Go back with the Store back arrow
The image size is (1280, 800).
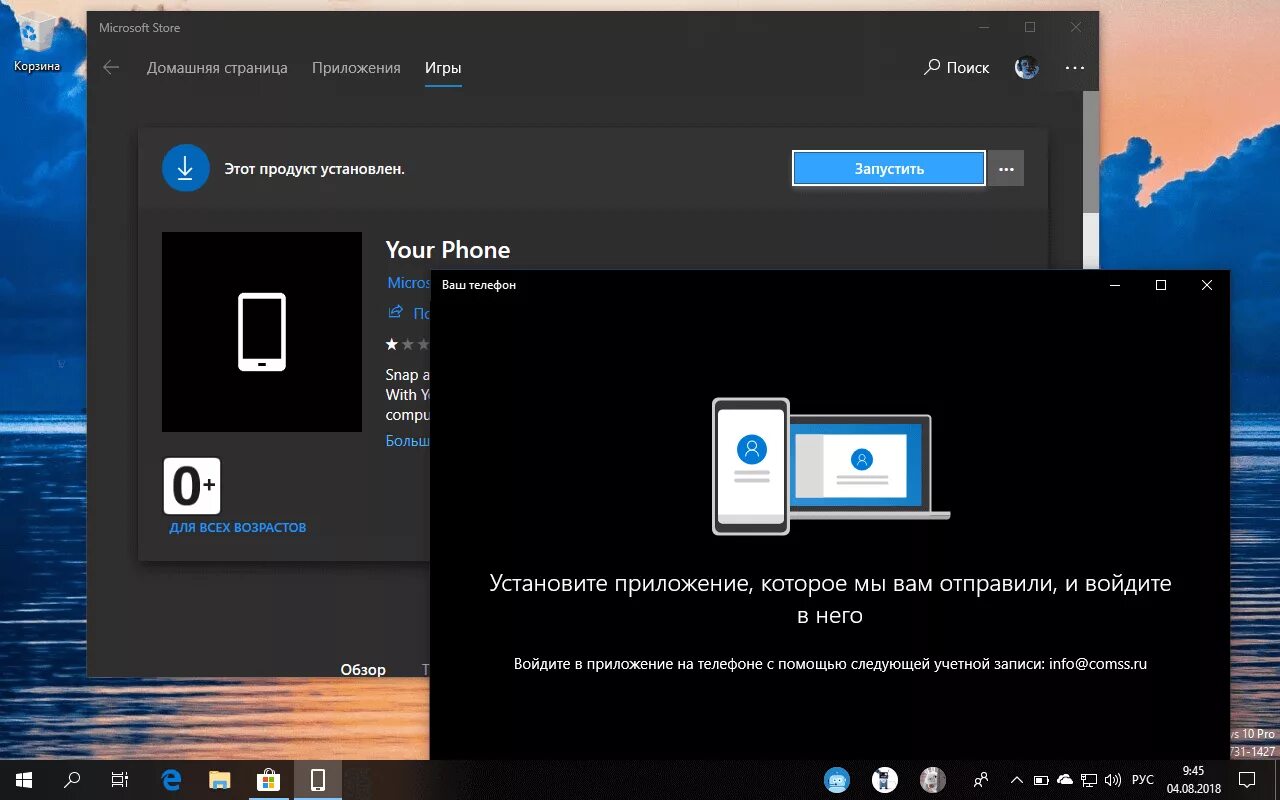point(111,68)
